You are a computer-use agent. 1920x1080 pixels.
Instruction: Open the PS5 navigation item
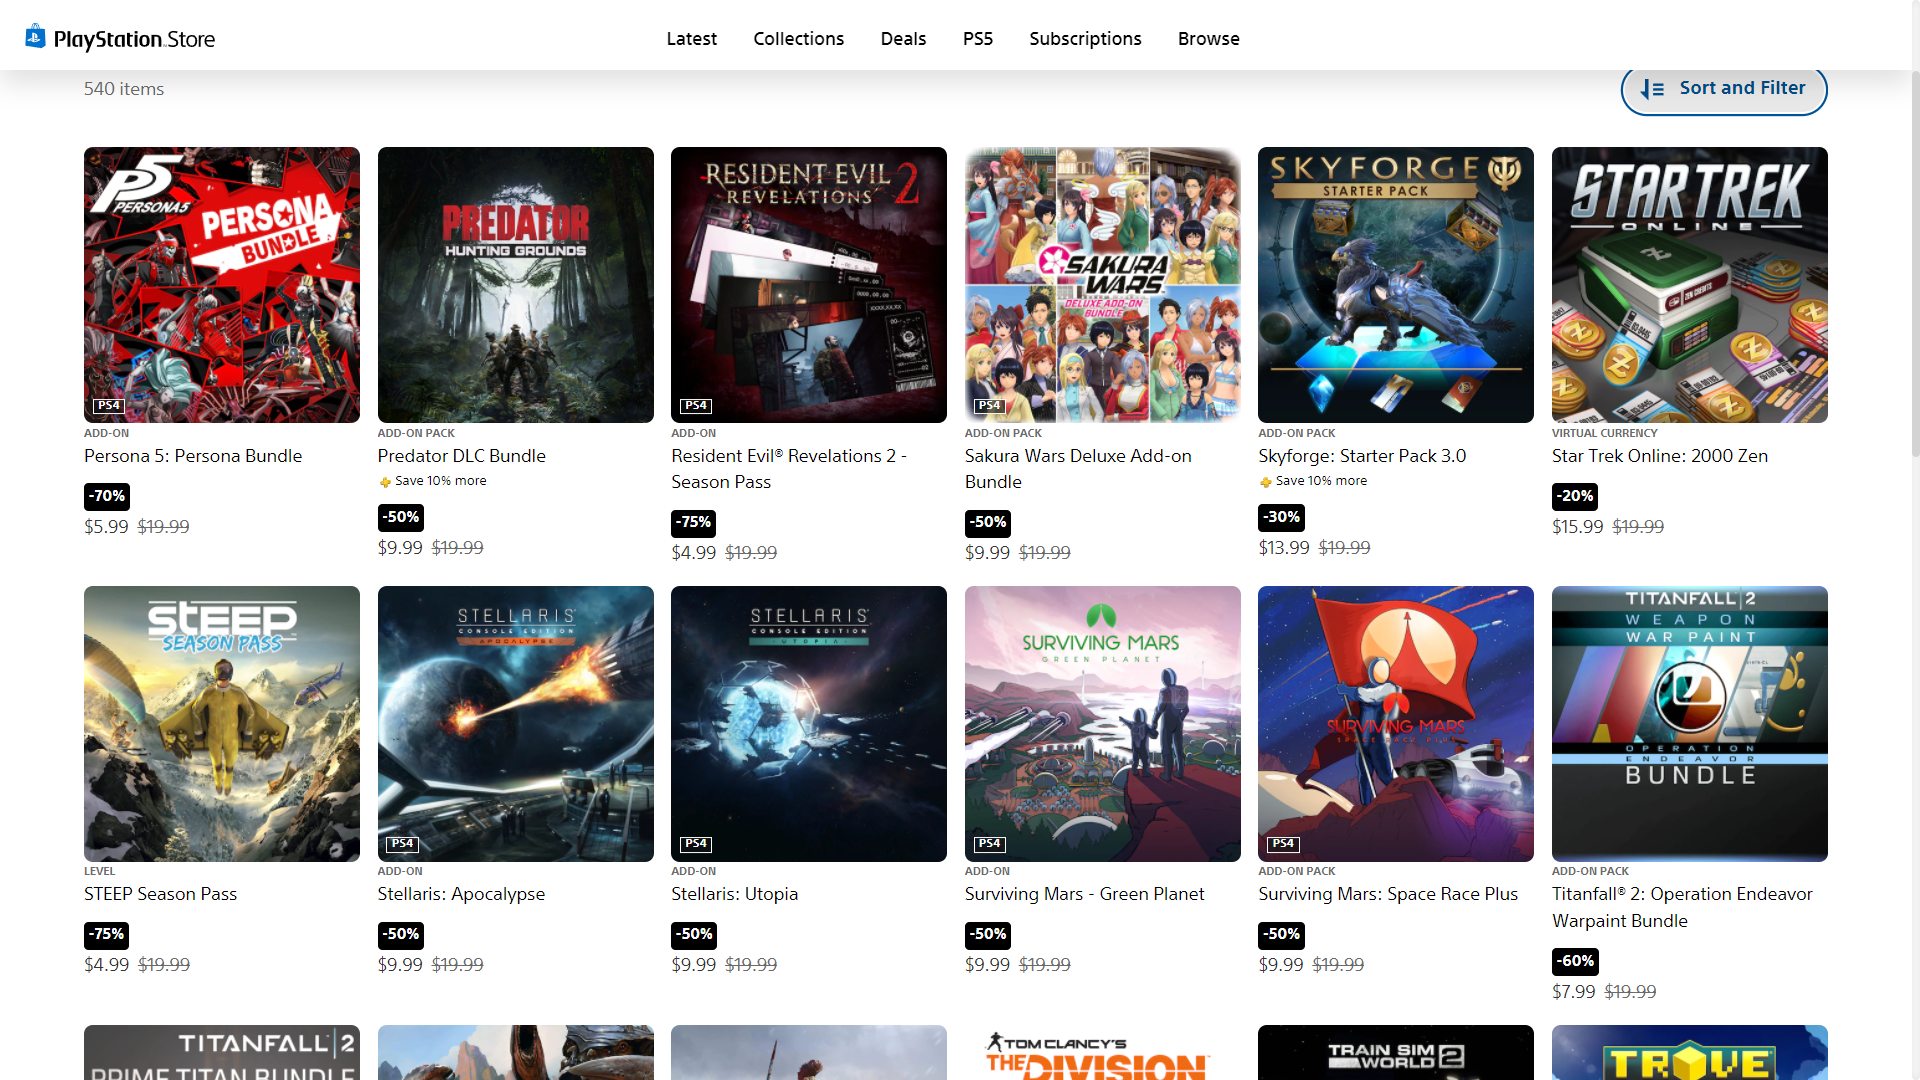tap(977, 39)
